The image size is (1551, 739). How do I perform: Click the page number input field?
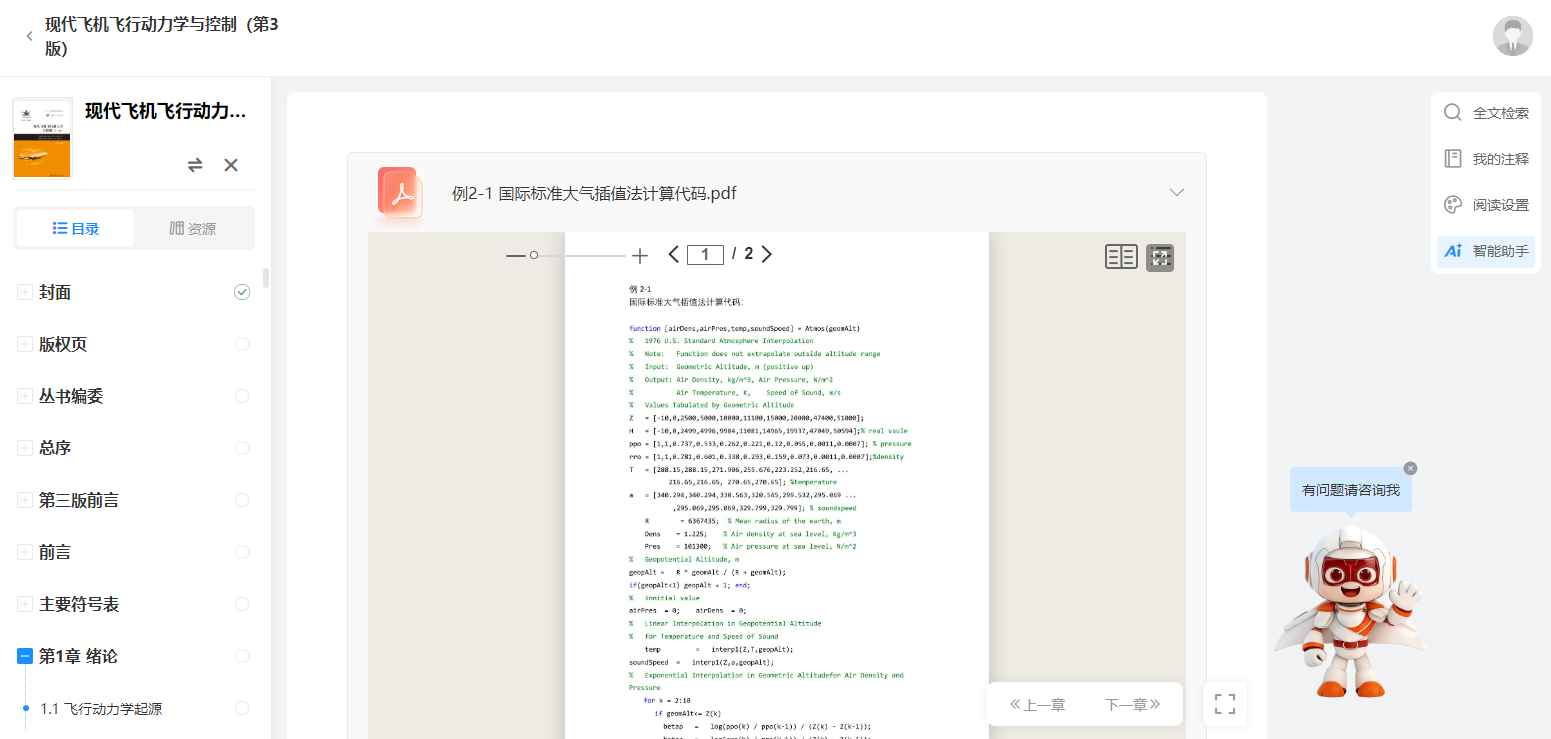[705, 254]
